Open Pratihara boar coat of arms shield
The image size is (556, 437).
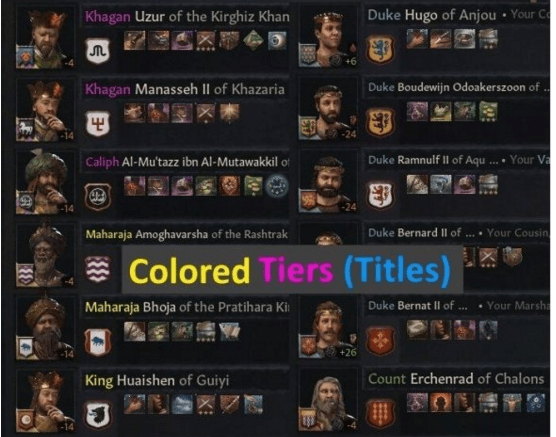tap(98, 342)
